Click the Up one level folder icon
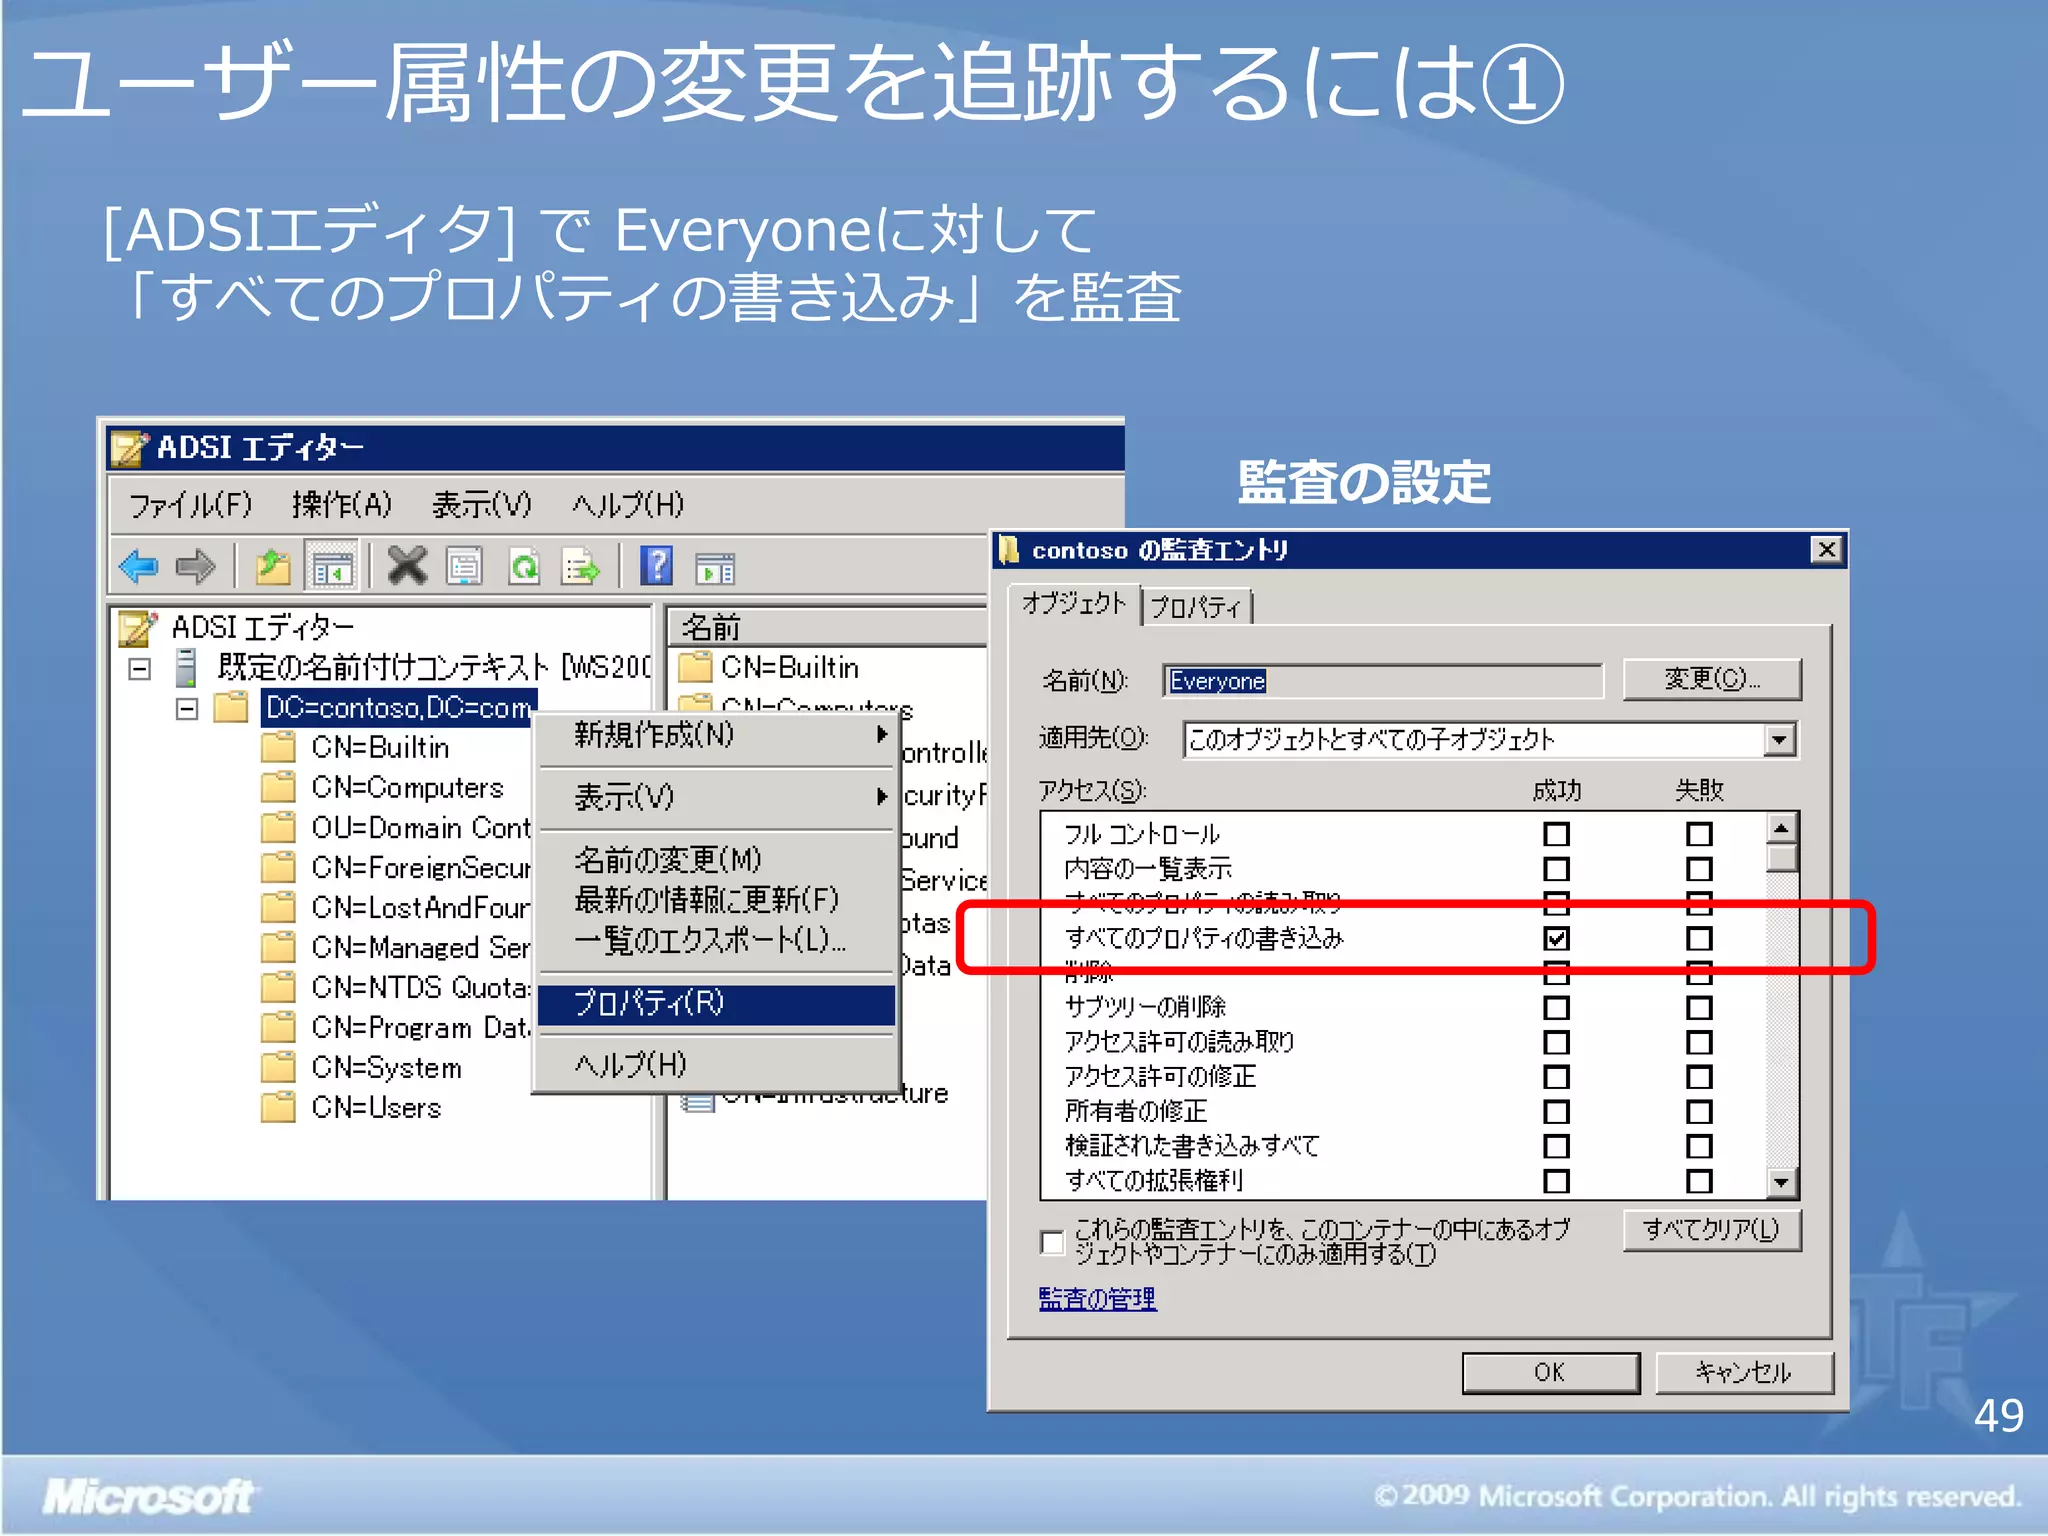Screen dimensions: 2048x1536 tap(272, 567)
